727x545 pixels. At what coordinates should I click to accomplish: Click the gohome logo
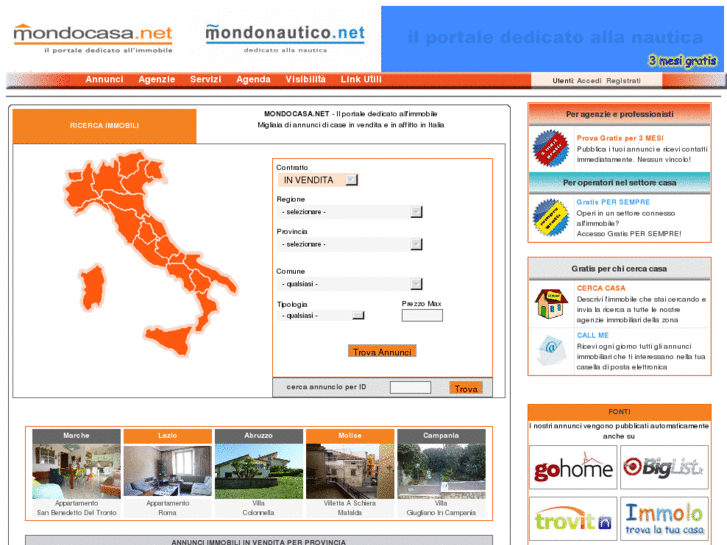point(573,468)
